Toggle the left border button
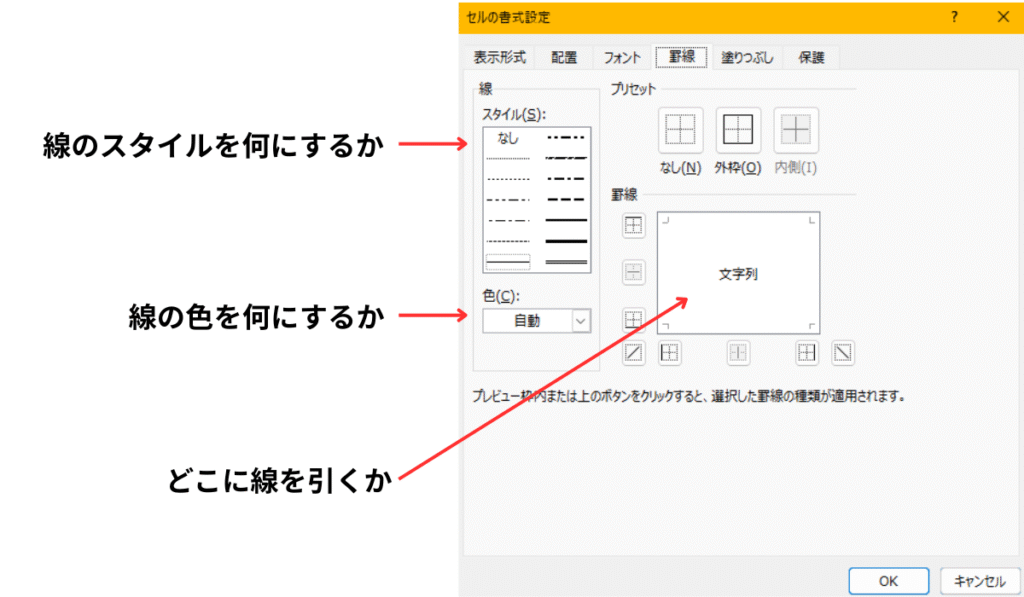 669,352
